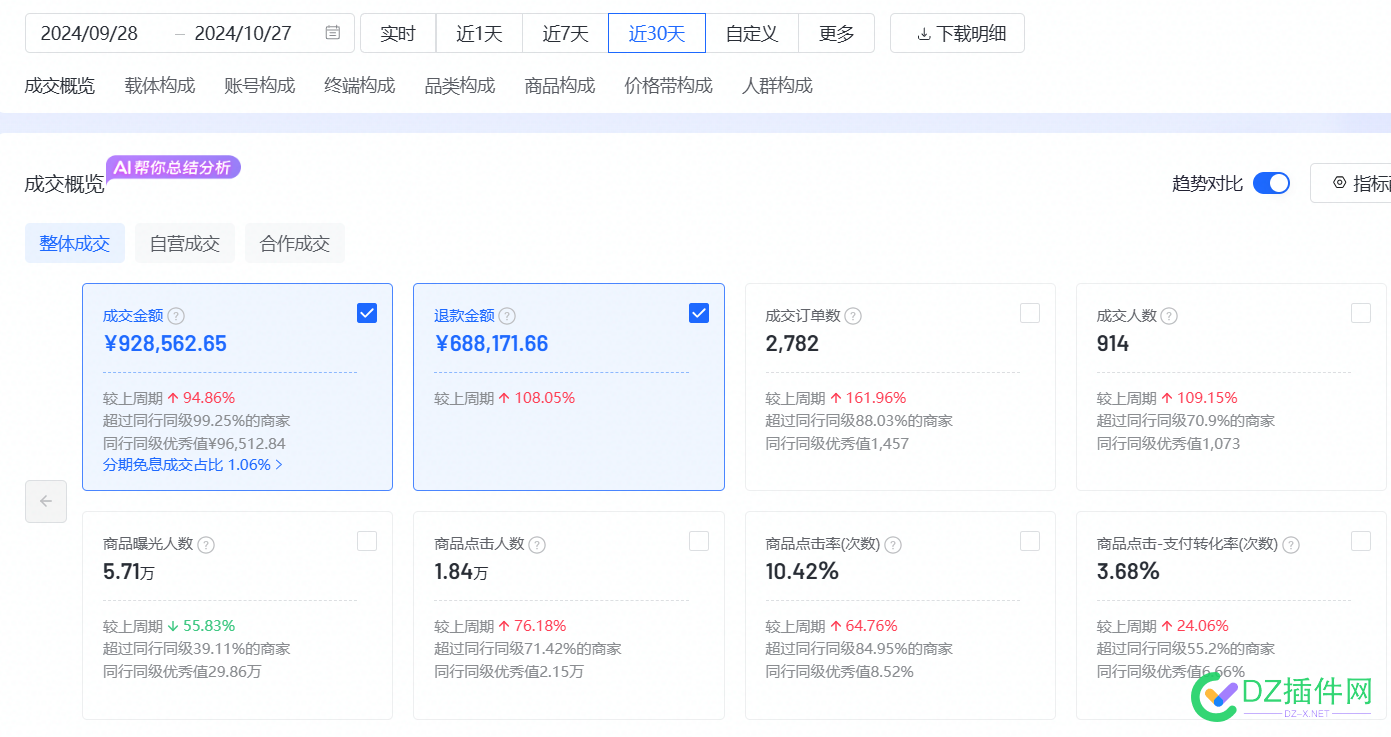Select the 实时 time range
This screenshot has height=737, width=1391.
tap(398, 33)
